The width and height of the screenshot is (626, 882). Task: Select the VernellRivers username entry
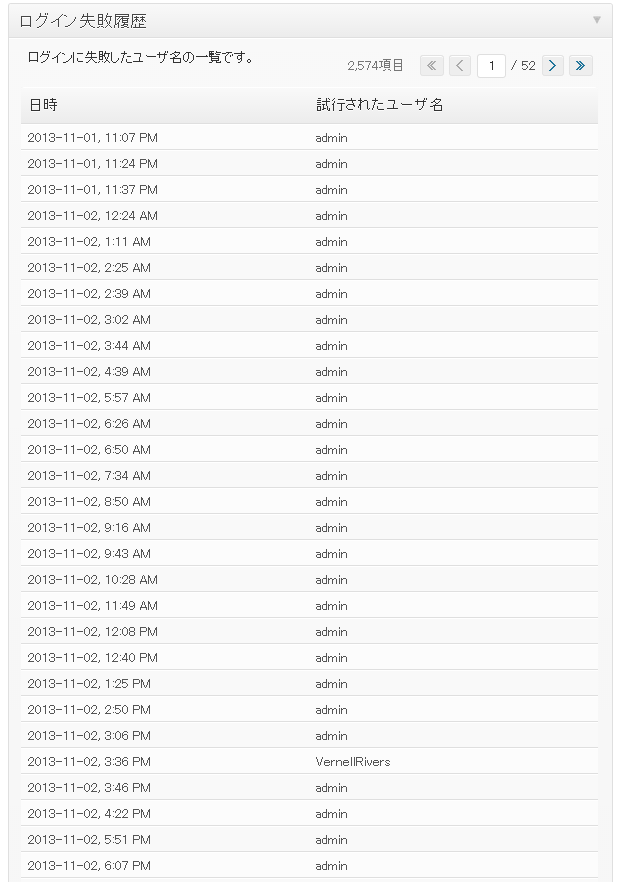(x=353, y=762)
